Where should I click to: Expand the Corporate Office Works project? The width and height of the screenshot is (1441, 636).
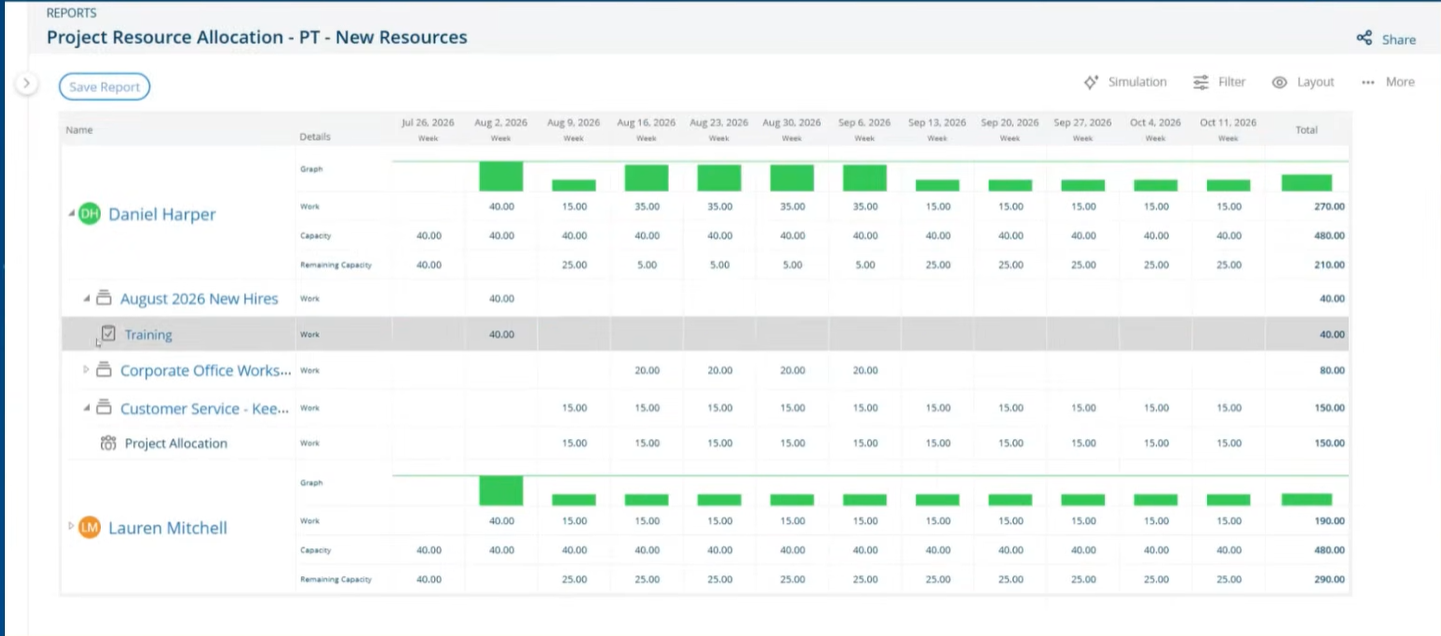click(x=86, y=370)
